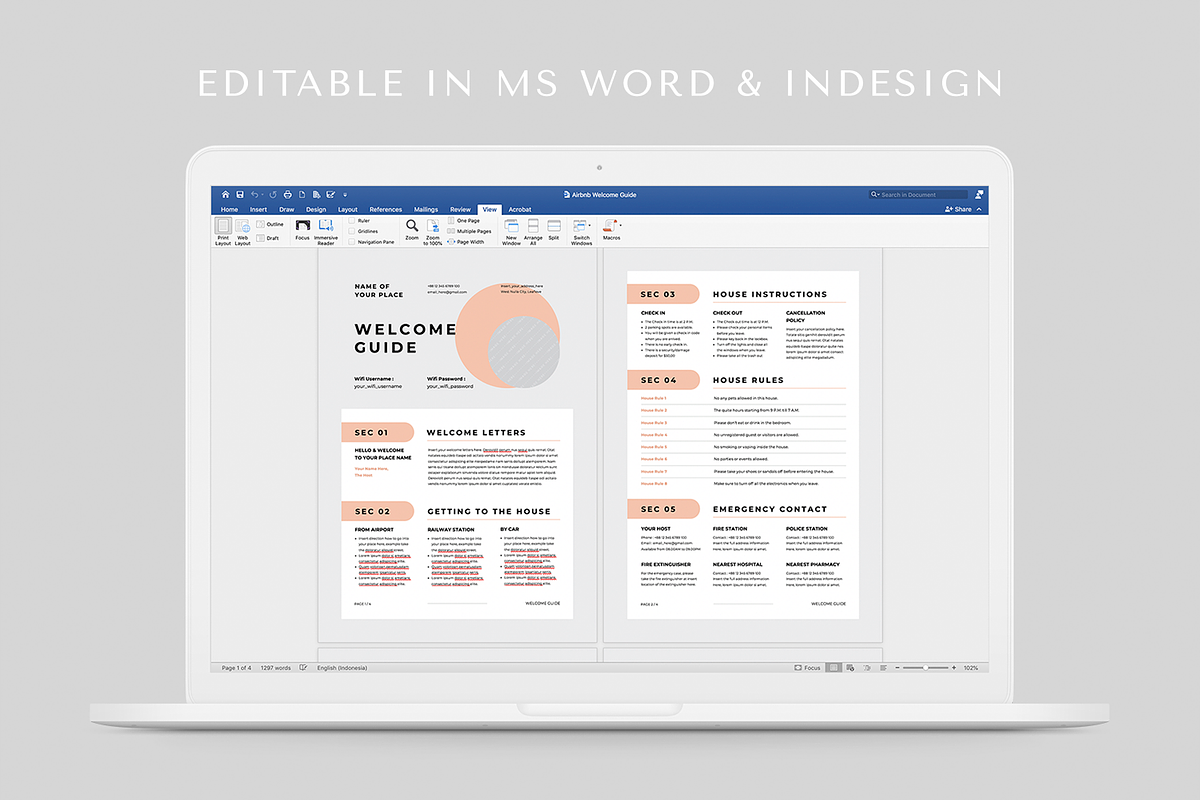Open the Home tab

tap(229, 210)
